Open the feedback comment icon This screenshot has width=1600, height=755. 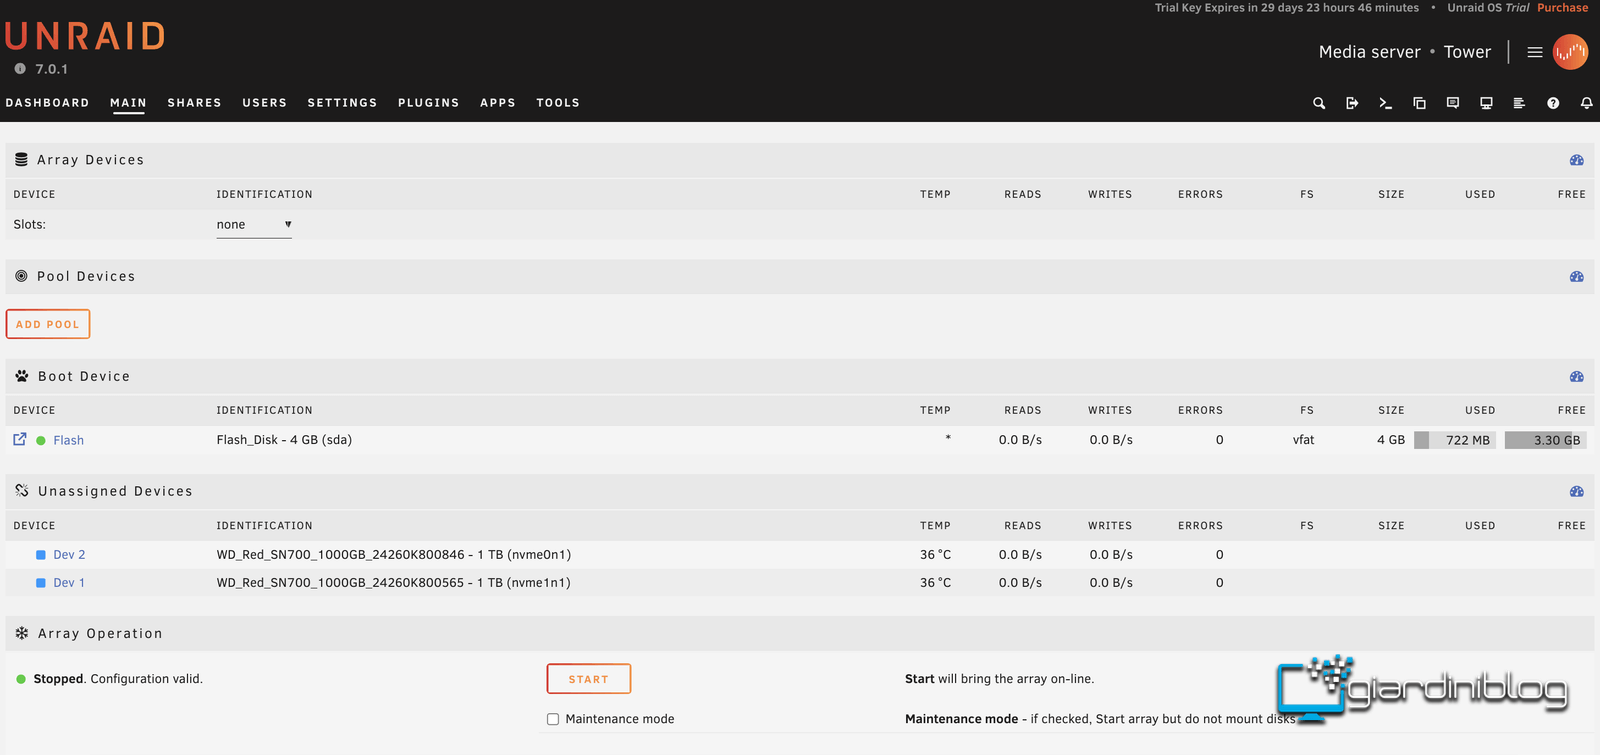pos(1453,103)
